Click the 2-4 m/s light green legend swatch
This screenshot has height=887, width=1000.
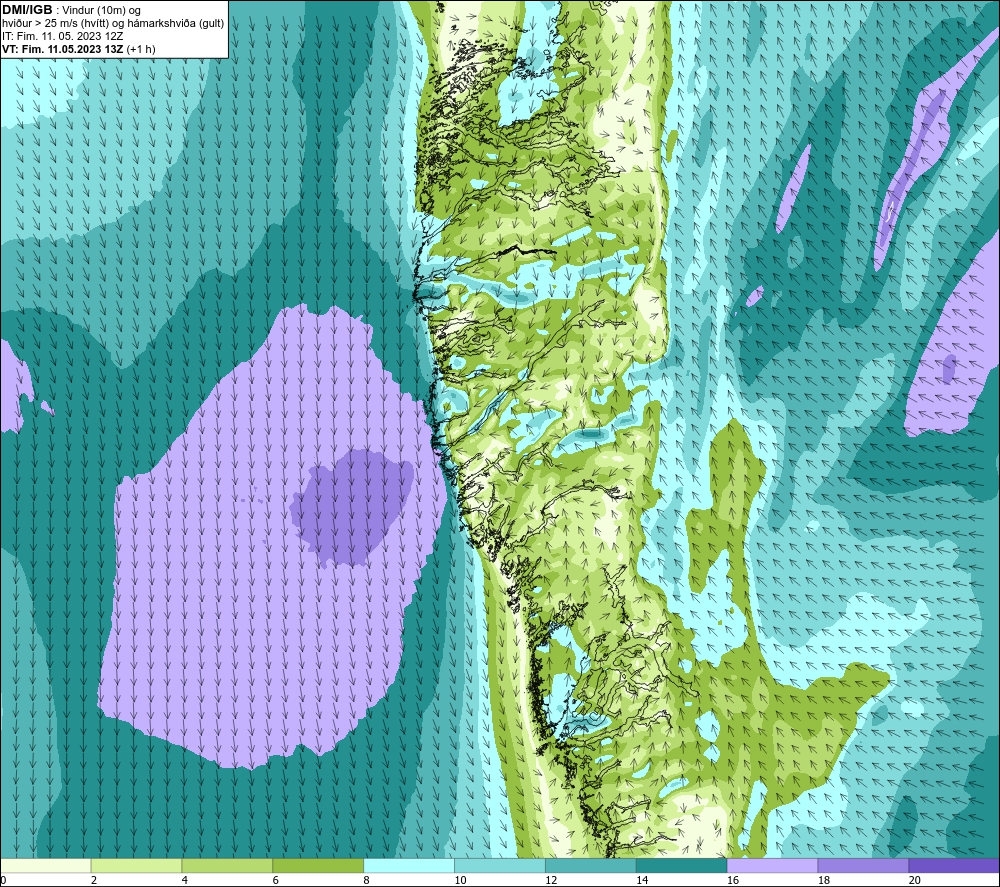(x=136, y=865)
